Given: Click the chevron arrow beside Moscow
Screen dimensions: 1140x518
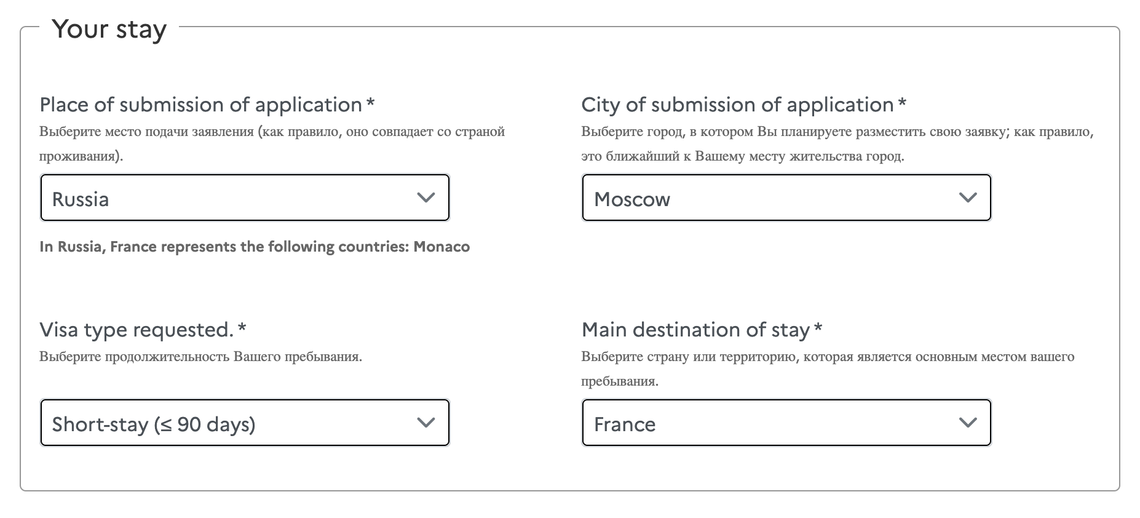Looking at the screenshot, I should (967, 198).
